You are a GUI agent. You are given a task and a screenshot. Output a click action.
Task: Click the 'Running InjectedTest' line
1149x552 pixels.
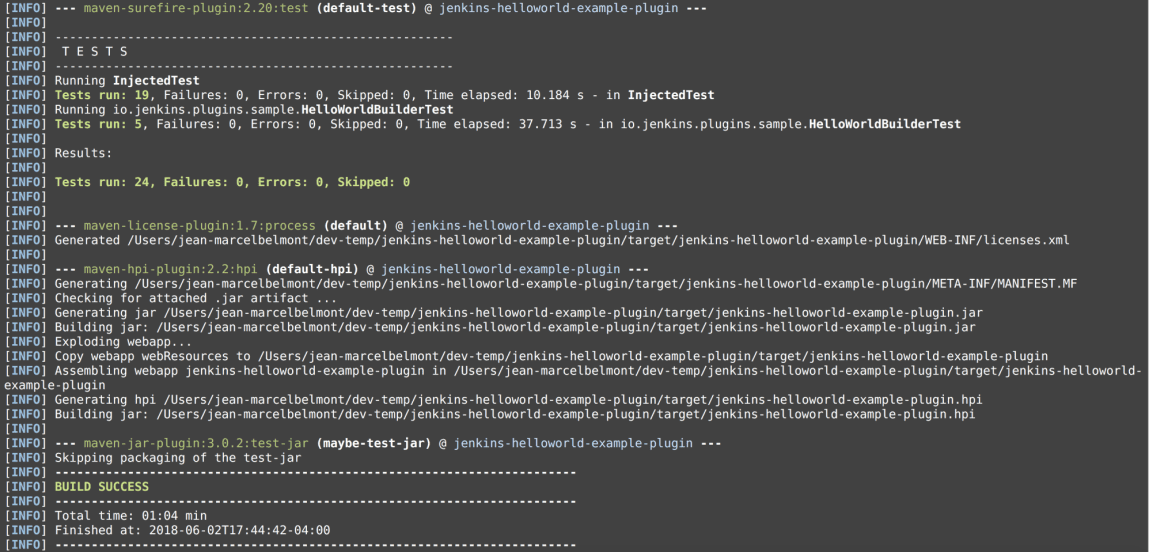tap(126, 80)
